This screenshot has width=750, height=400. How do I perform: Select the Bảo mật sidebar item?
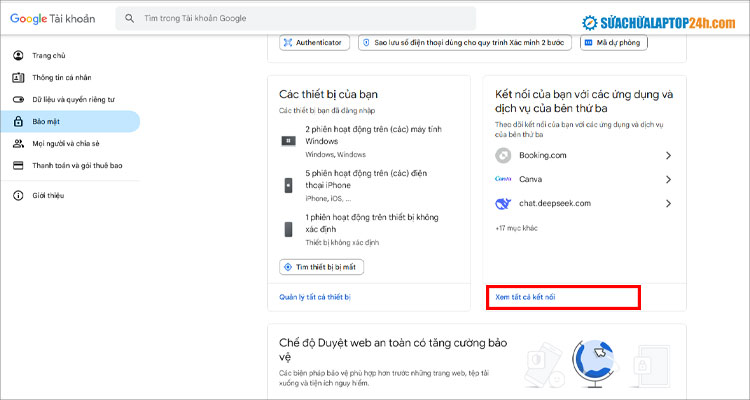(70, 122)
